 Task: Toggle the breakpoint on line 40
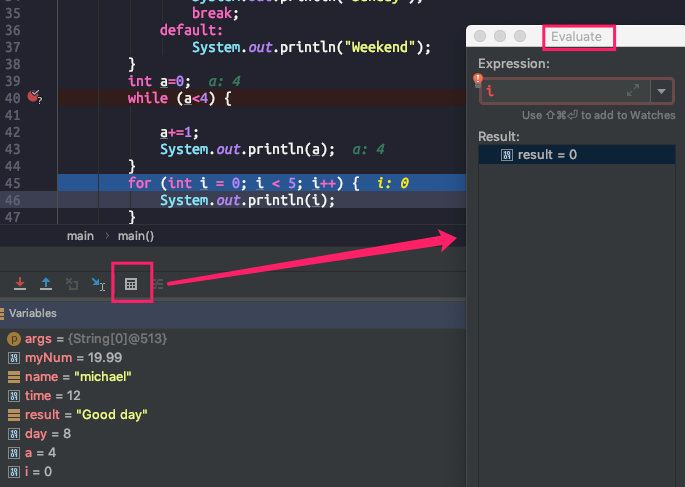33,96
